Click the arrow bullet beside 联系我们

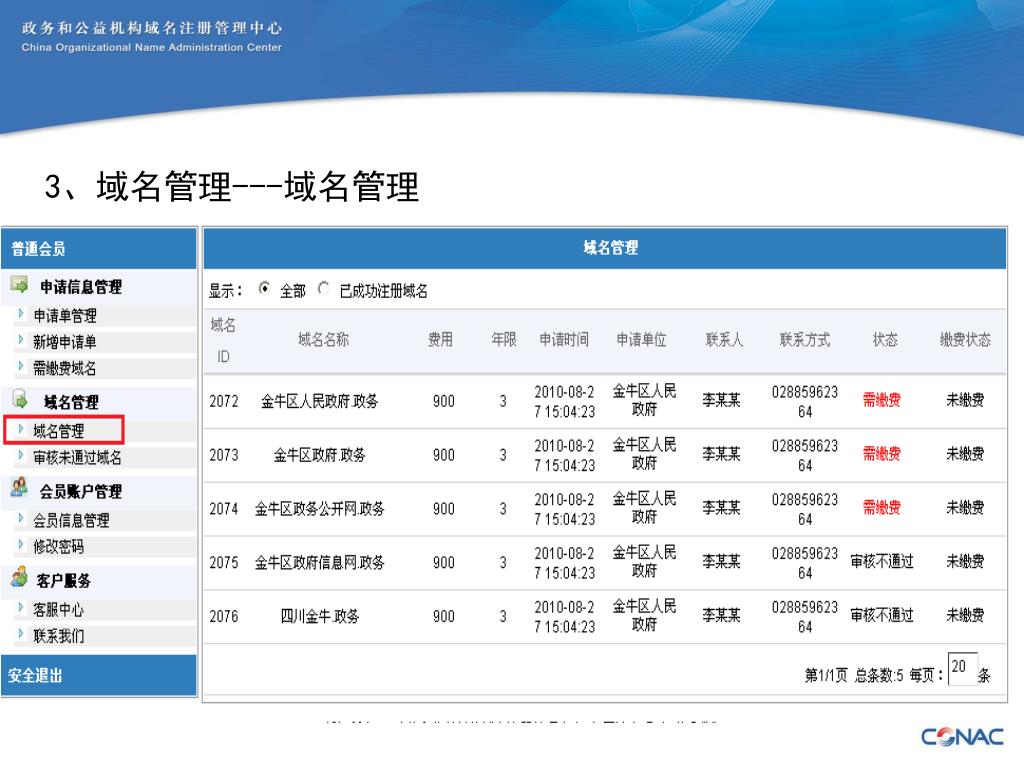pos(21,633)
